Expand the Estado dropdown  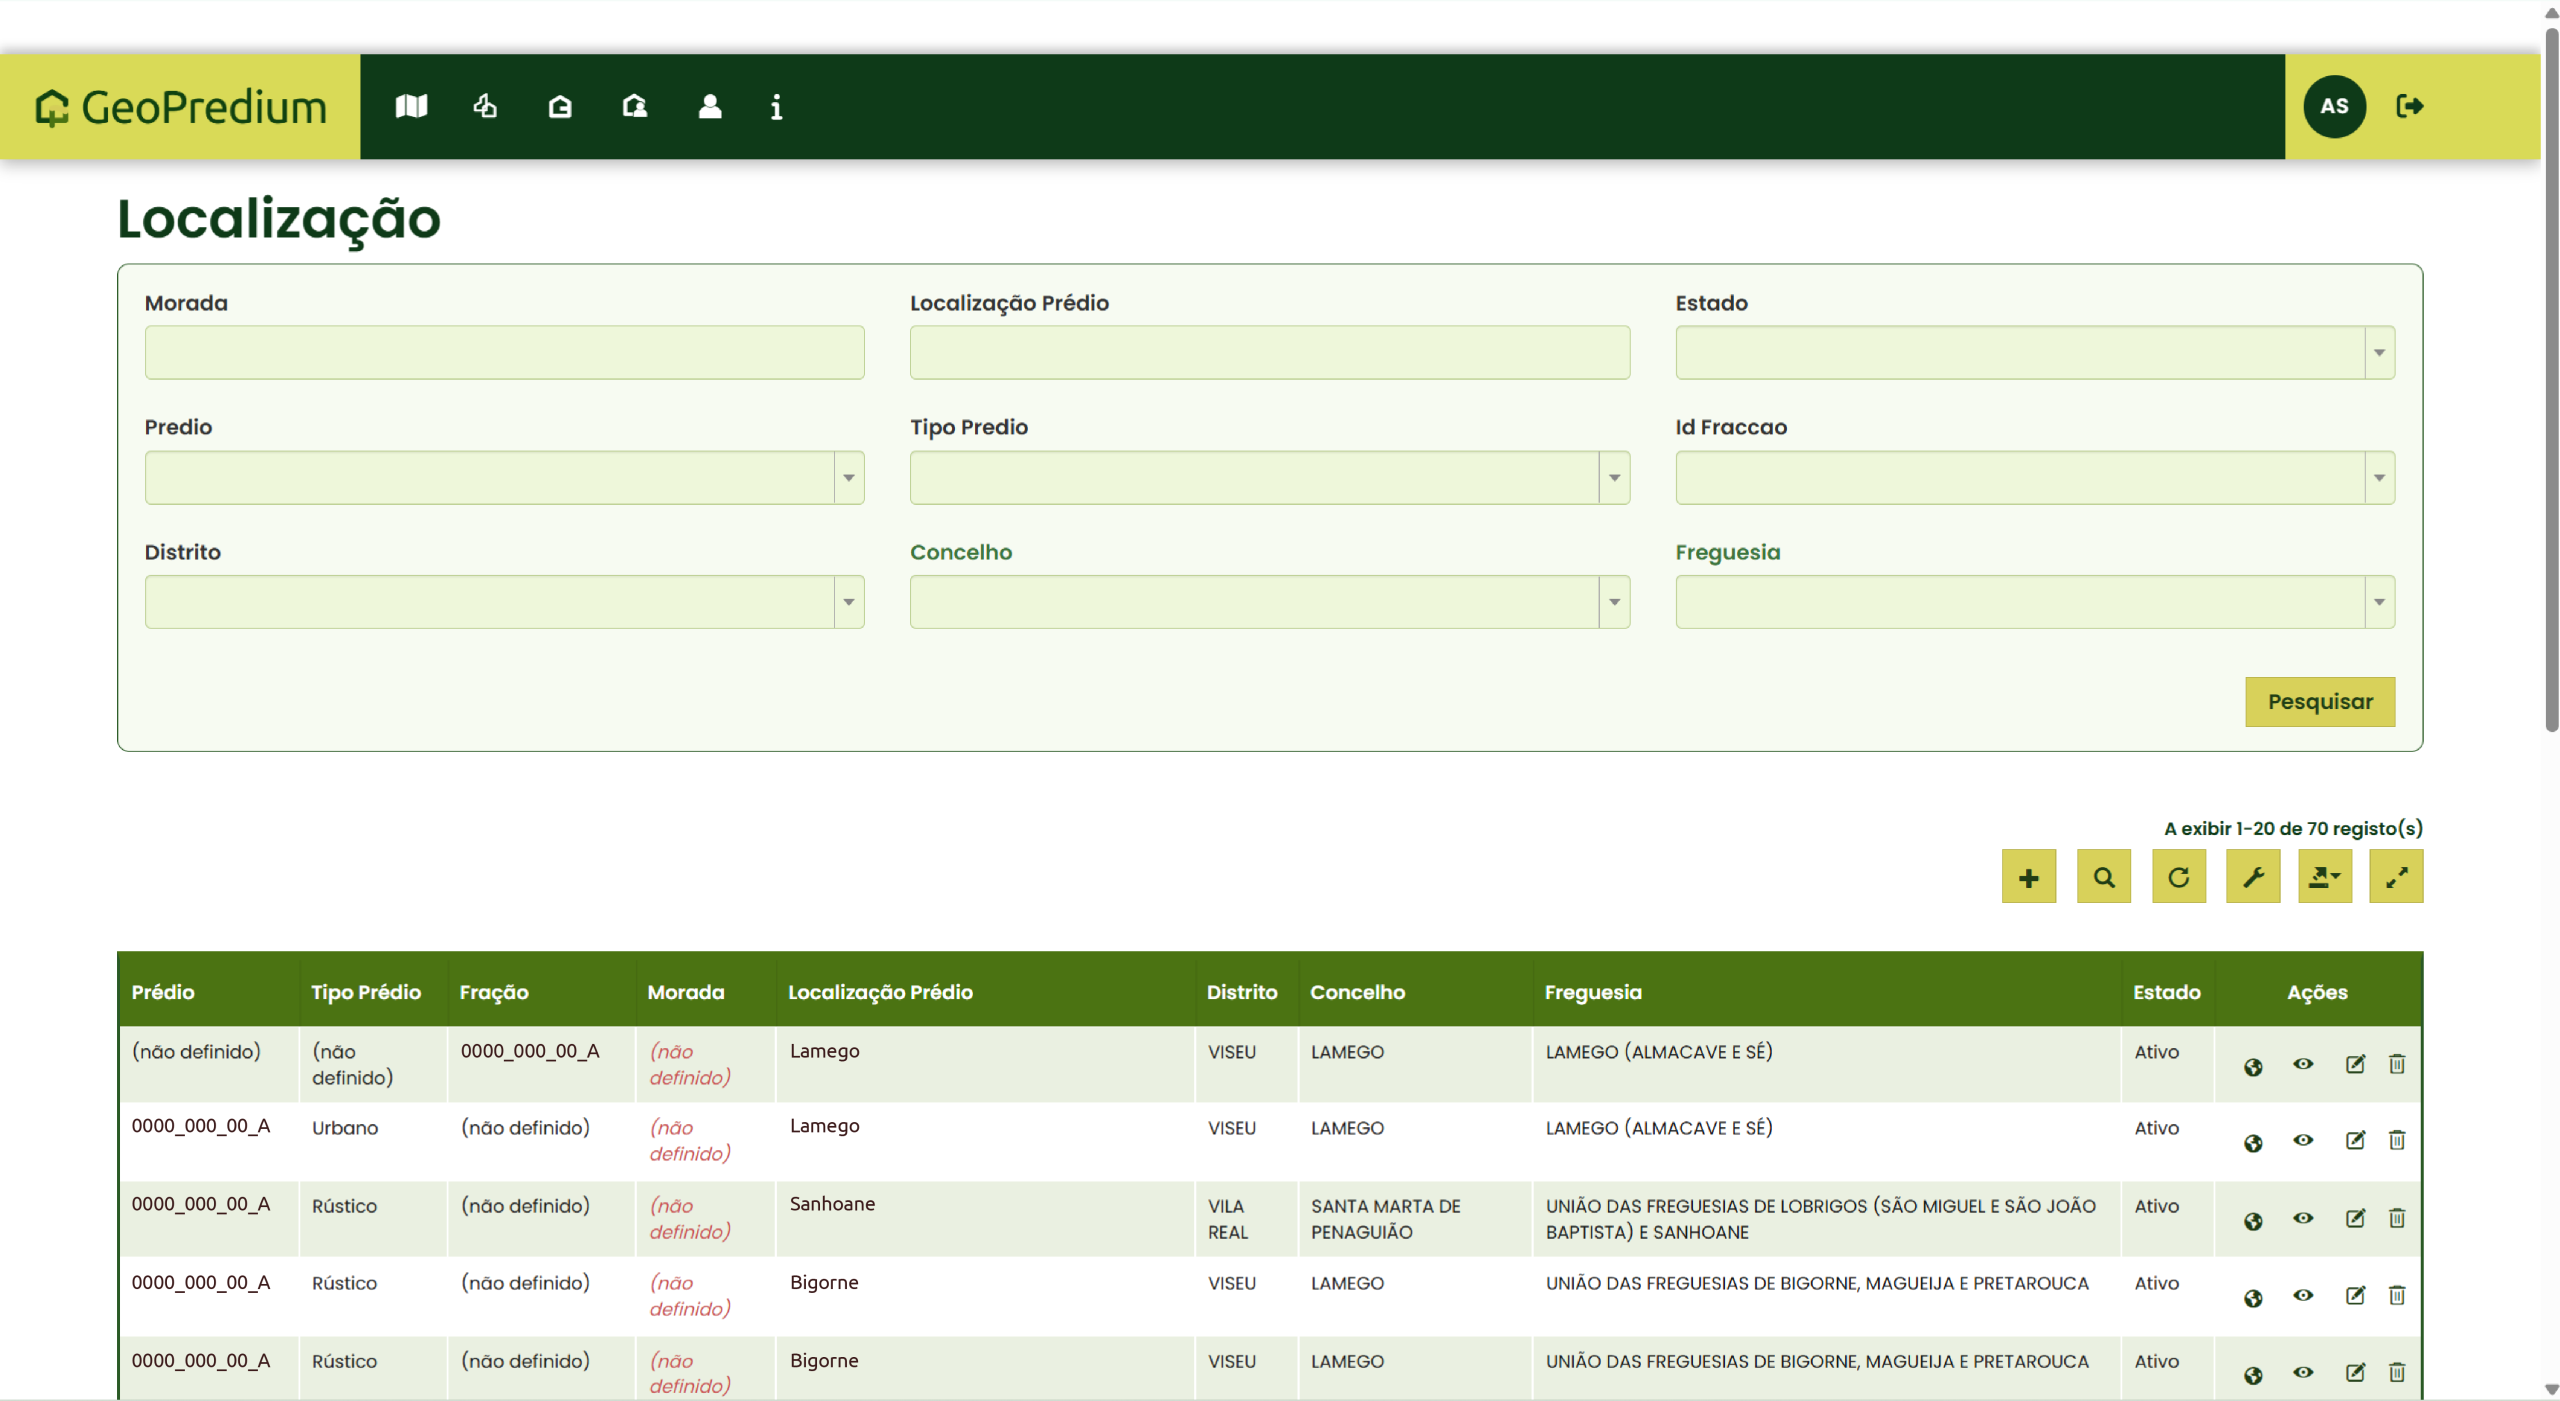tap(2378, 352)
